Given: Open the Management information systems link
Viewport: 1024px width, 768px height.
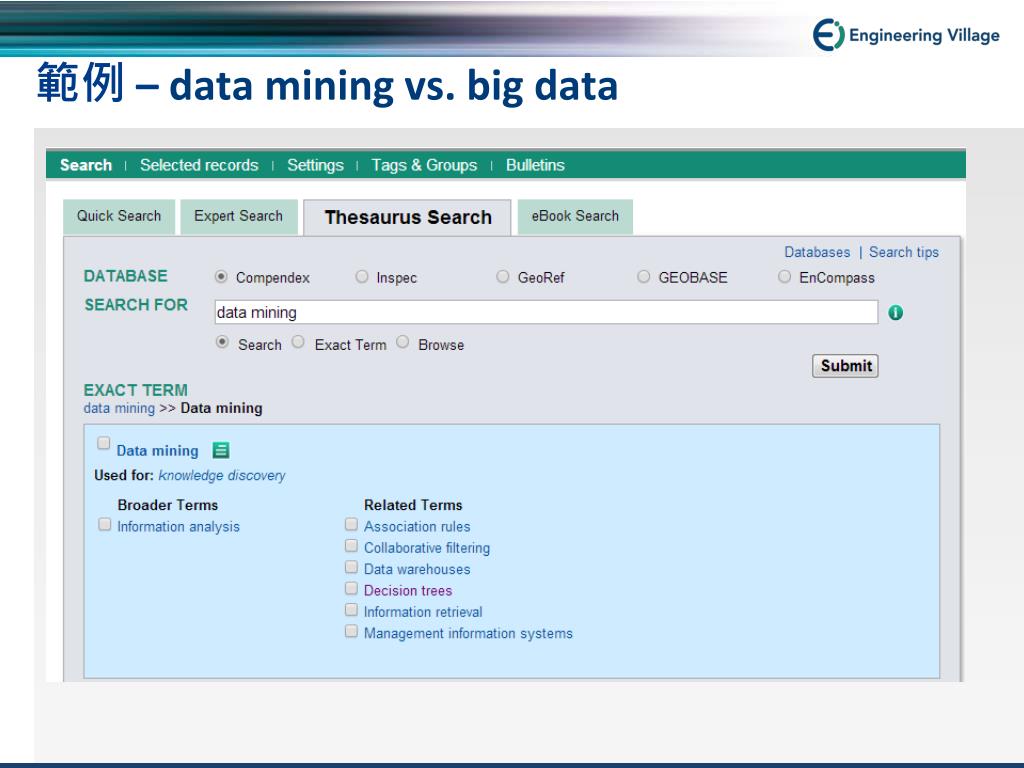Looking at the screenshot, I should 468,633.
